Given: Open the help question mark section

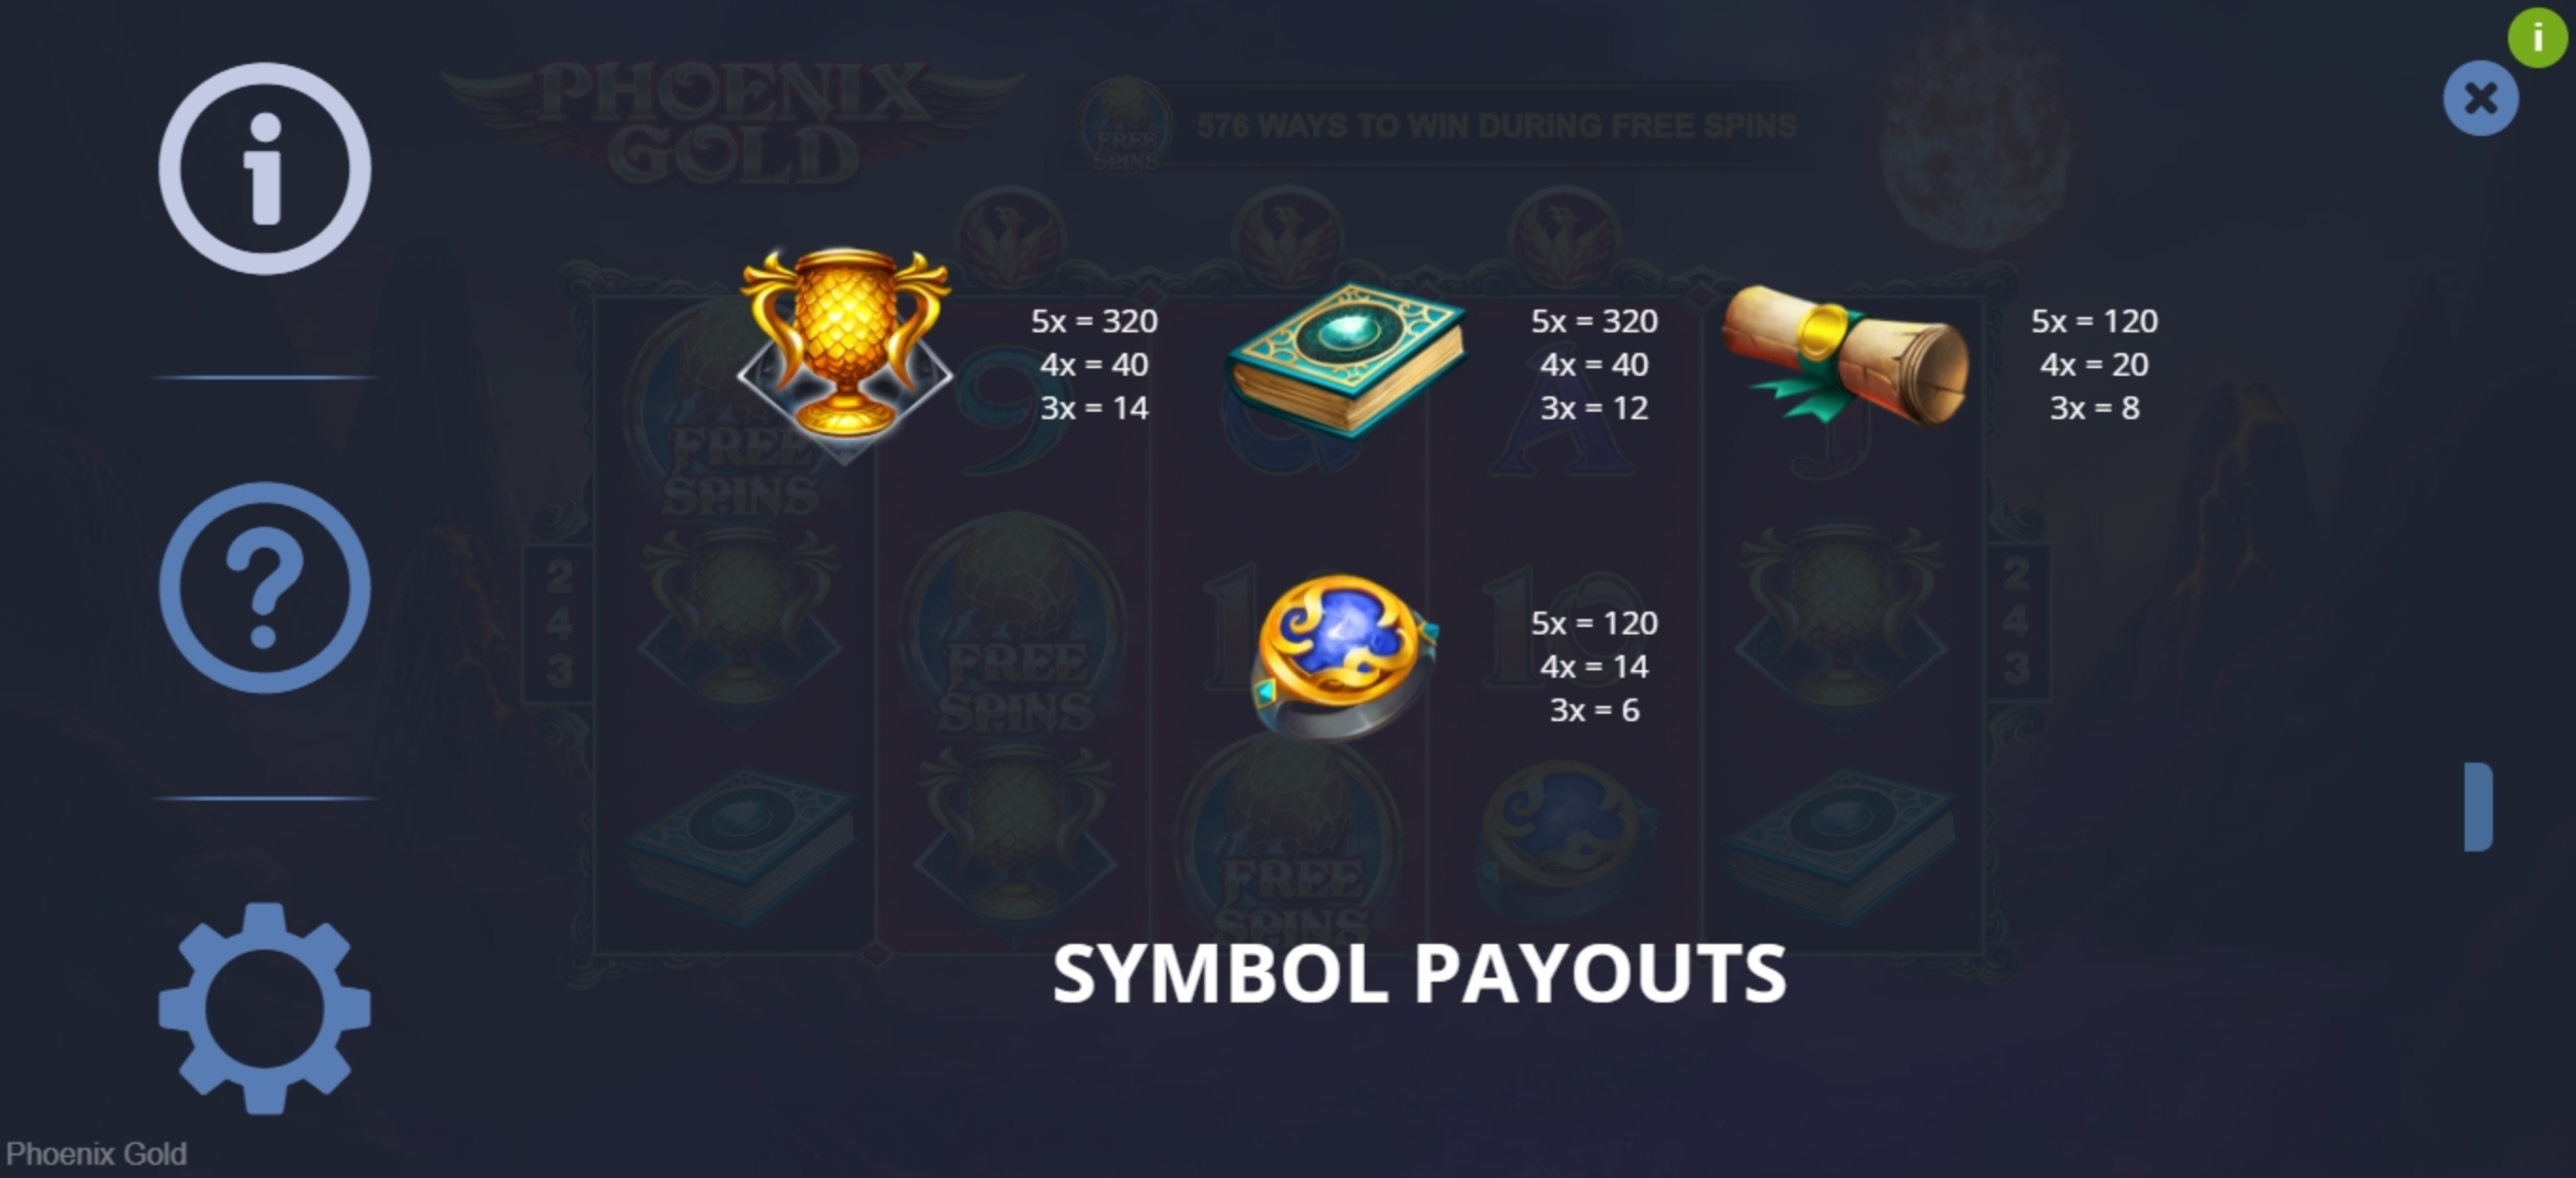Looking at the screenshot, I should (x=265, y=588).
